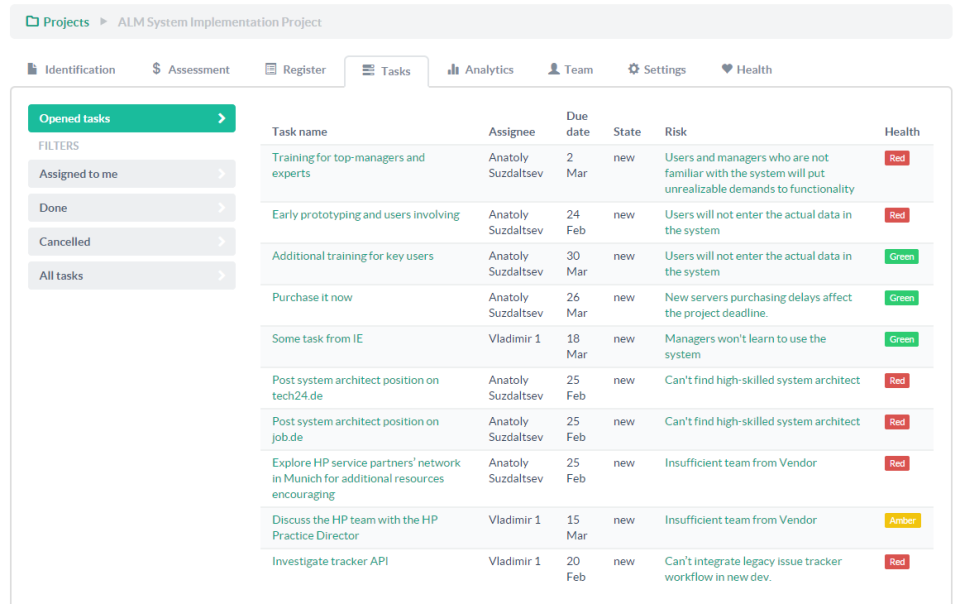The image size is (960, 604).
Task: Click the Register tab list icon
Action: [x=271, y=70]
